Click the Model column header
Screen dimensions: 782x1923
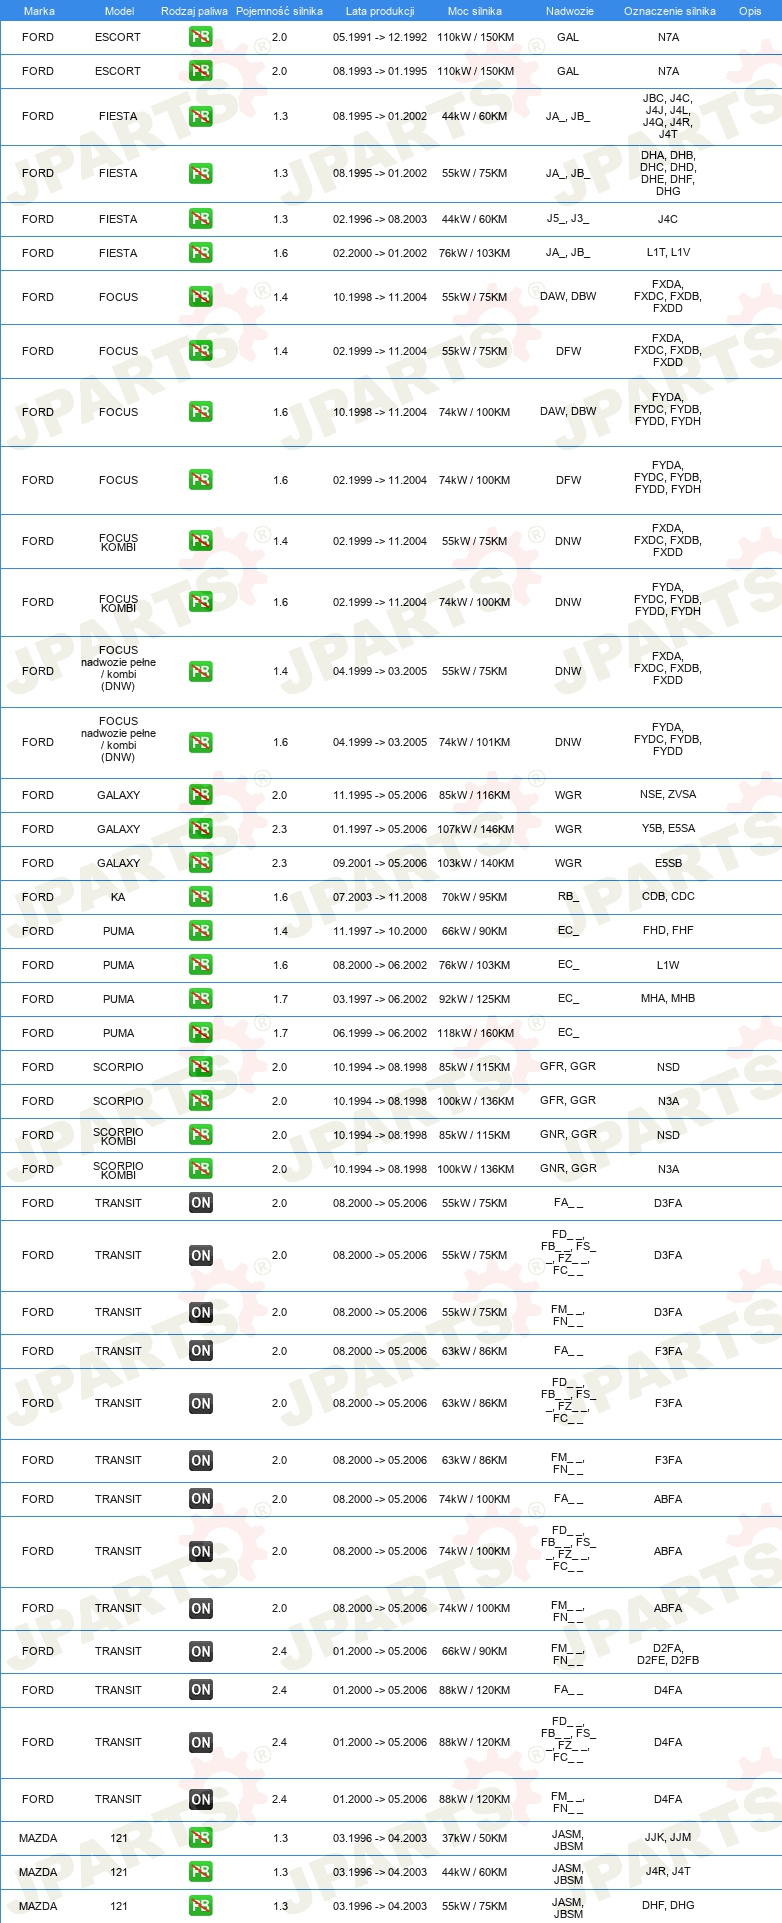click(119, 11)
